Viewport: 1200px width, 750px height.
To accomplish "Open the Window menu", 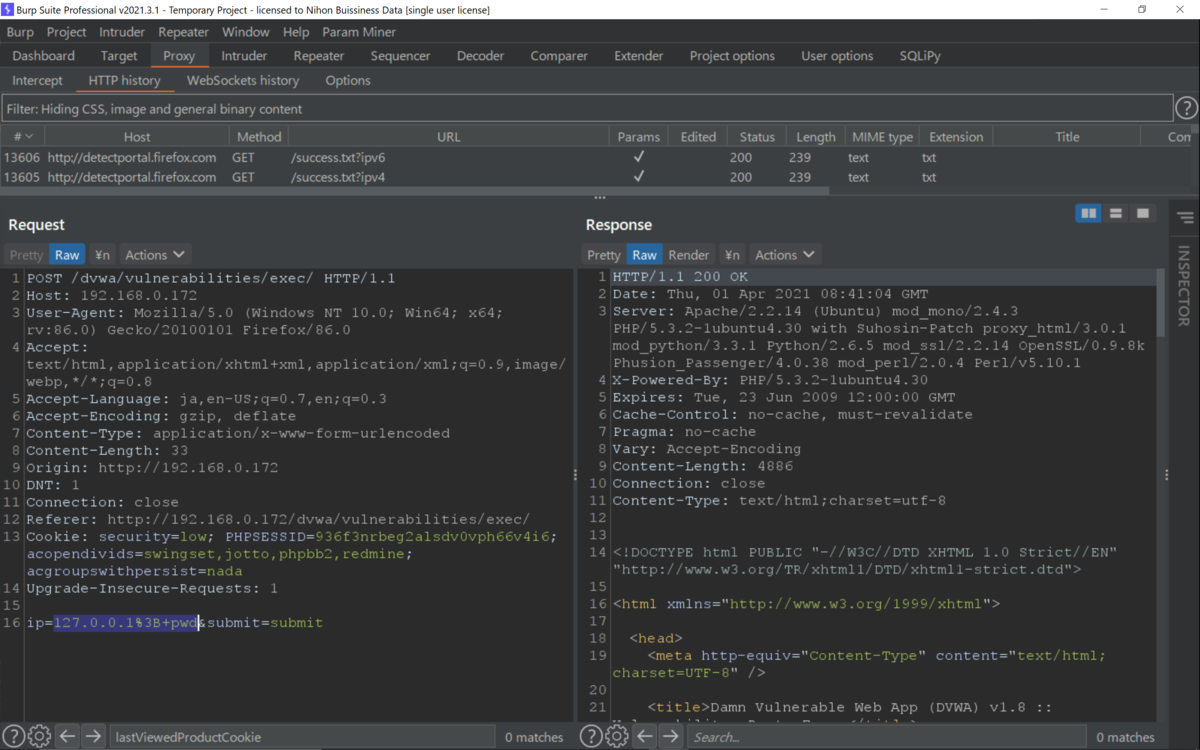I will click(x=245, y=32).
